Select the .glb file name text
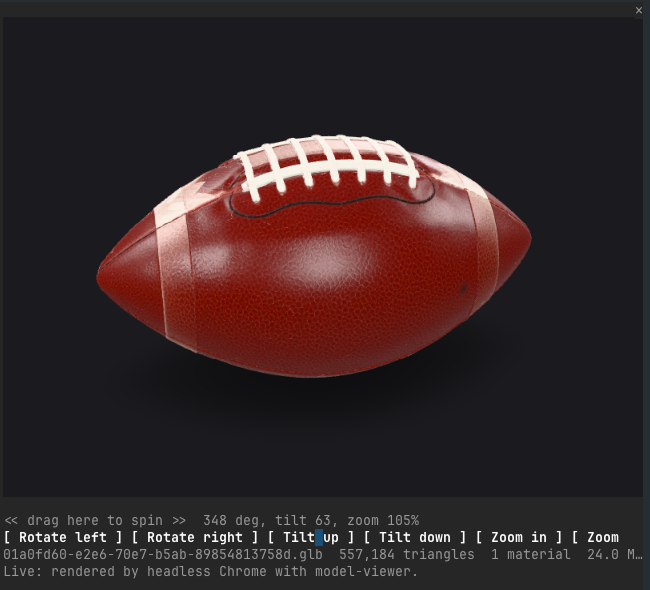This screenshot has height=590, width=650. [x=163, y=554]
